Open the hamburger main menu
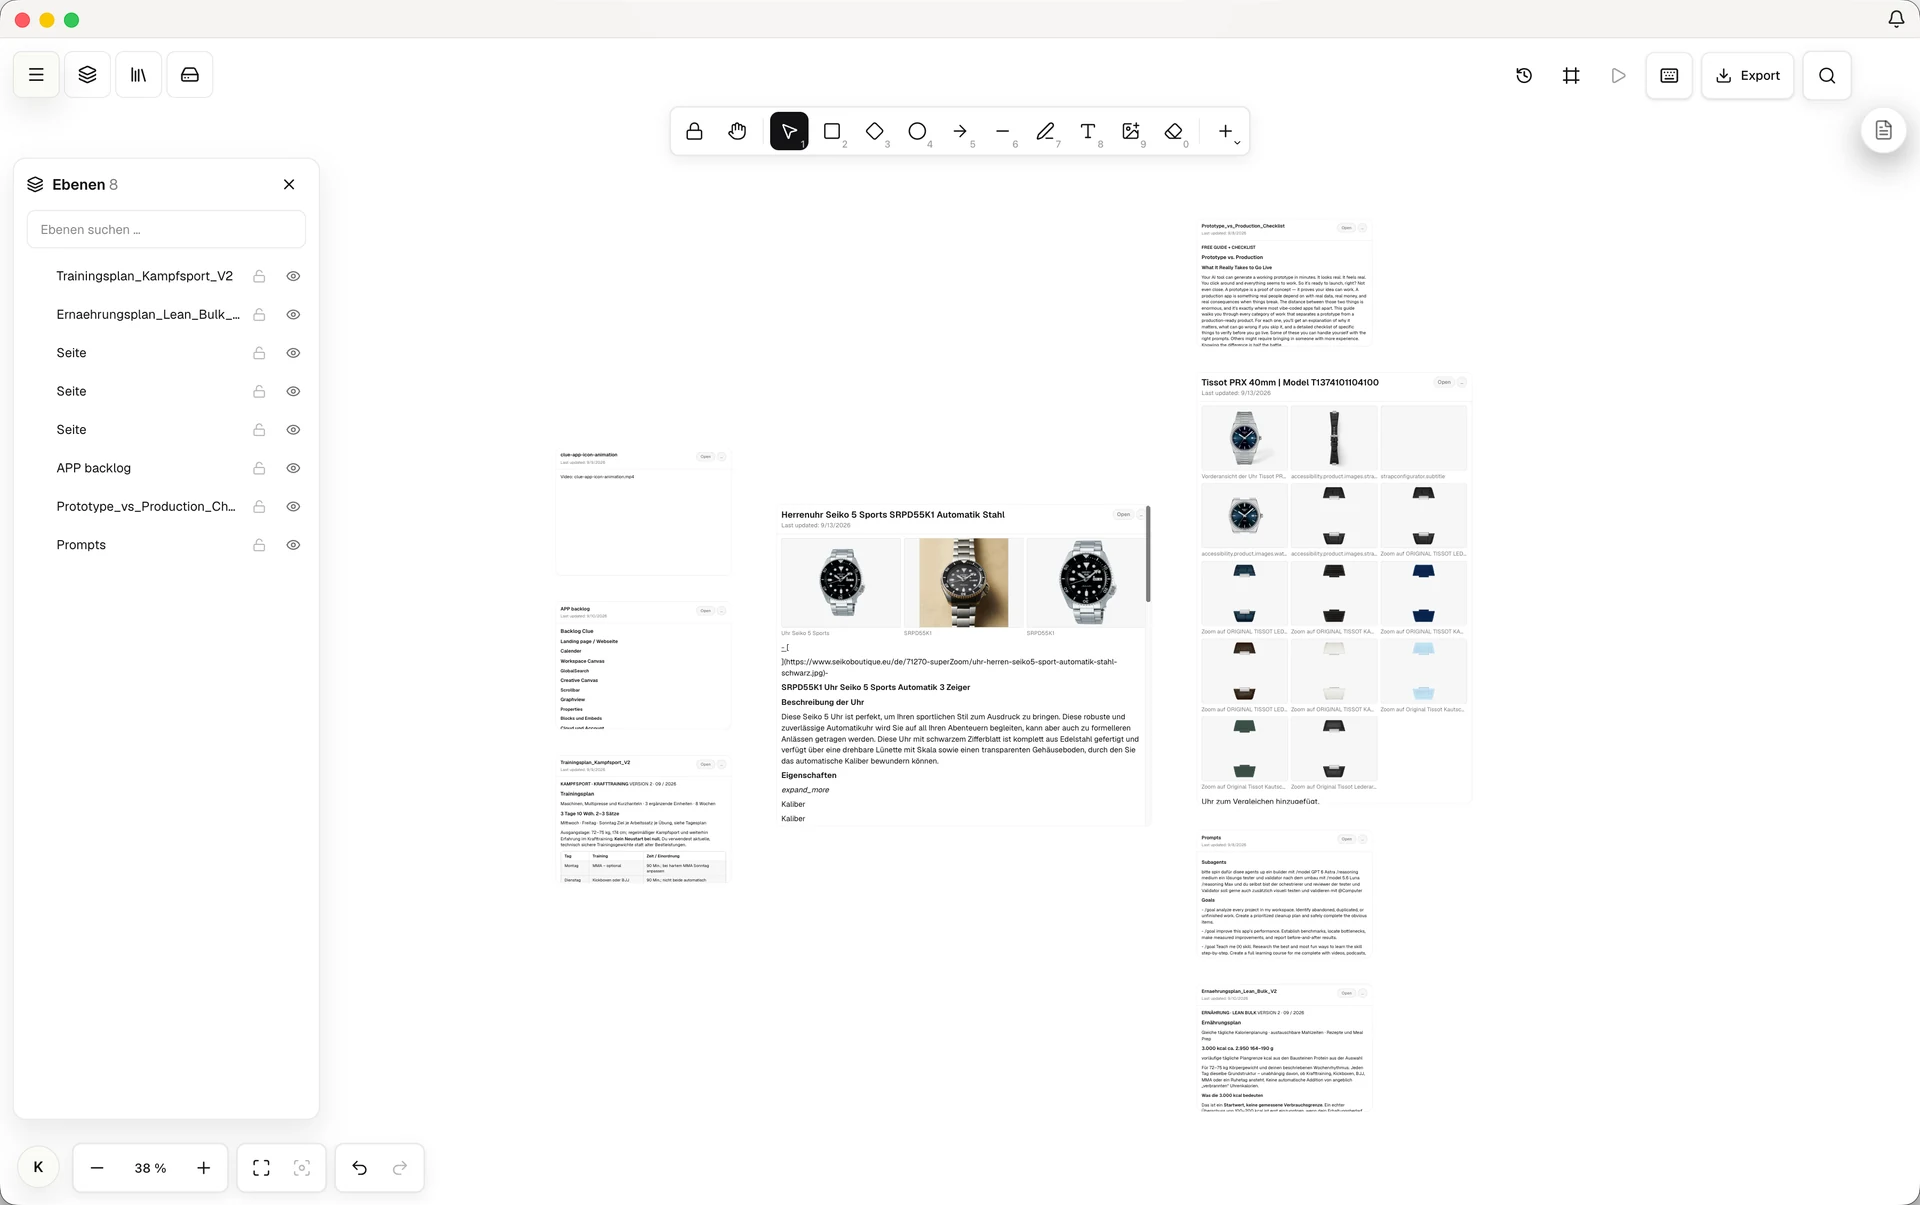Screen dimensions: 1920x1205 click(x=36, y=75)
